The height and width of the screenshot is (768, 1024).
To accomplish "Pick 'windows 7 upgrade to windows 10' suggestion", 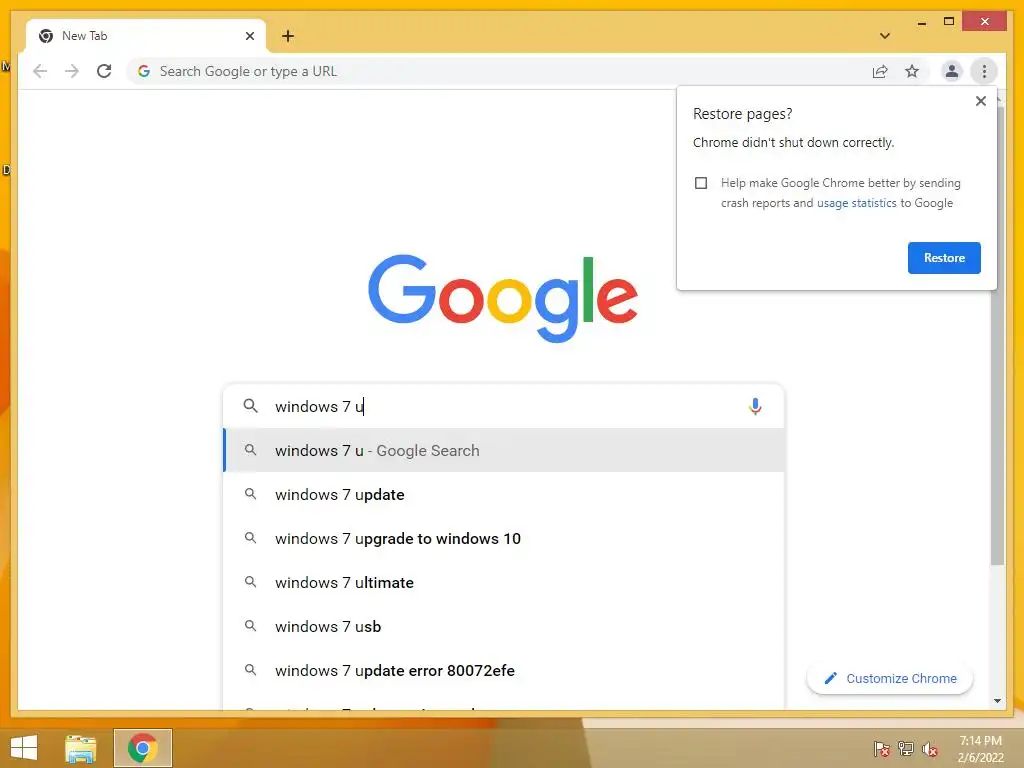I will click(x=503, y=539).
